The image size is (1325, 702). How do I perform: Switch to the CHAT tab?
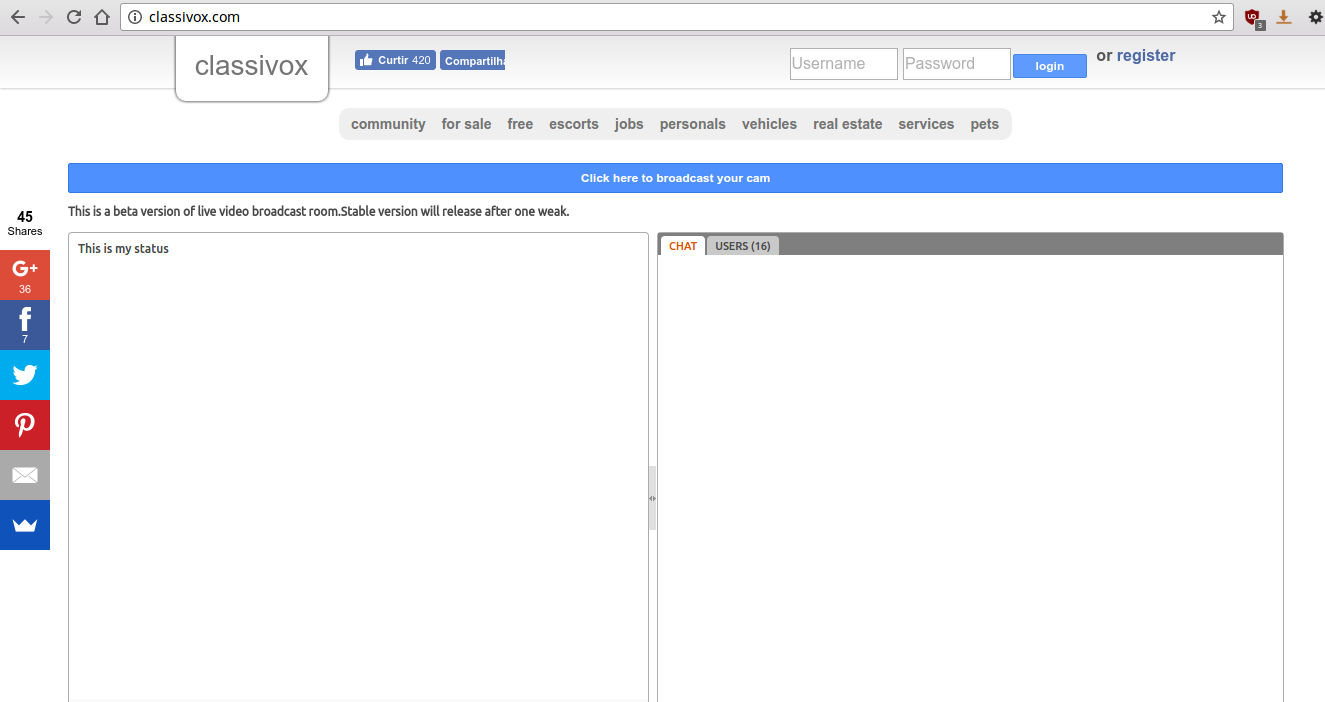point(683,246)
